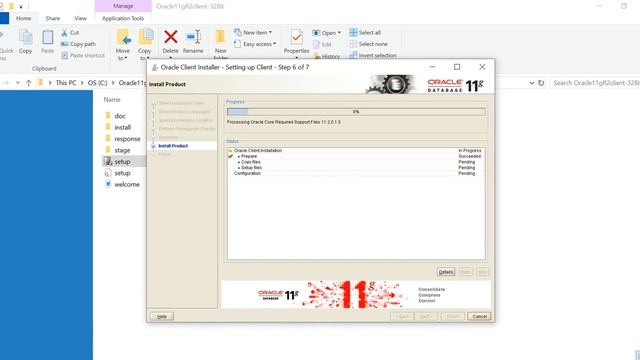
Task: Click the Oracle Database 11g logo
Action: coord(456,85)
